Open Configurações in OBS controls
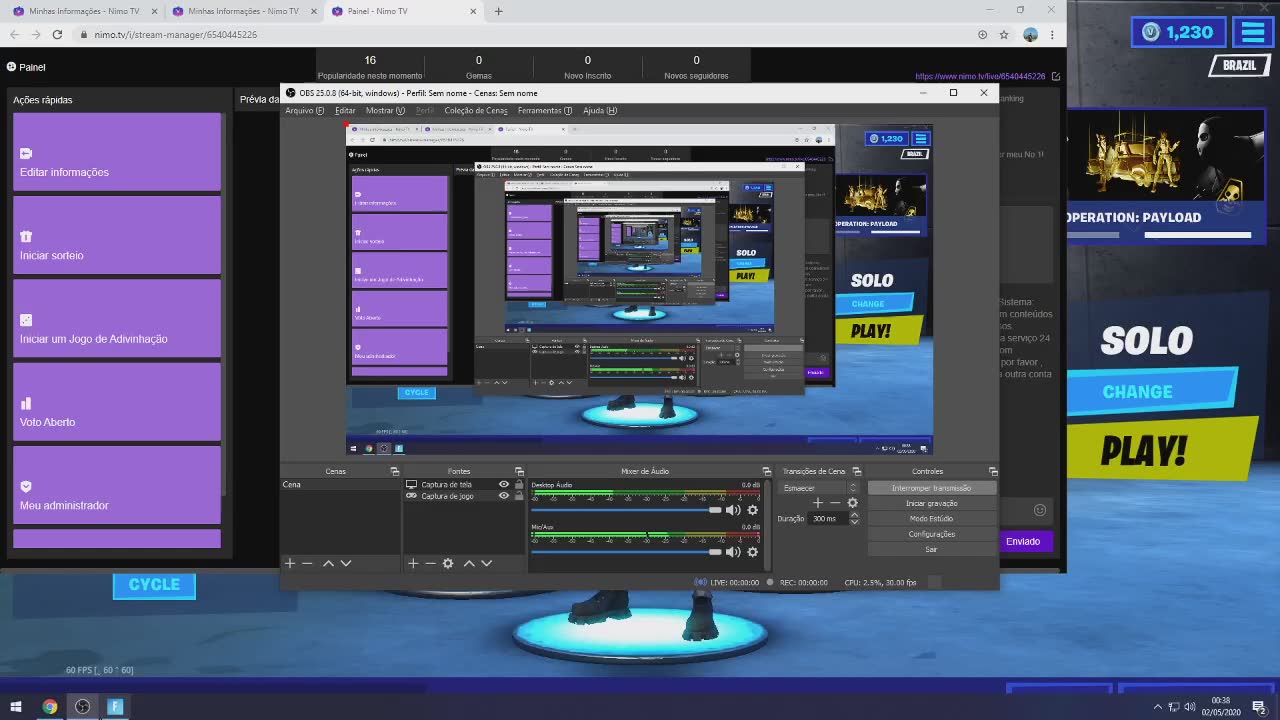Viewport: 1280px width, 720px height. (931, 534)
